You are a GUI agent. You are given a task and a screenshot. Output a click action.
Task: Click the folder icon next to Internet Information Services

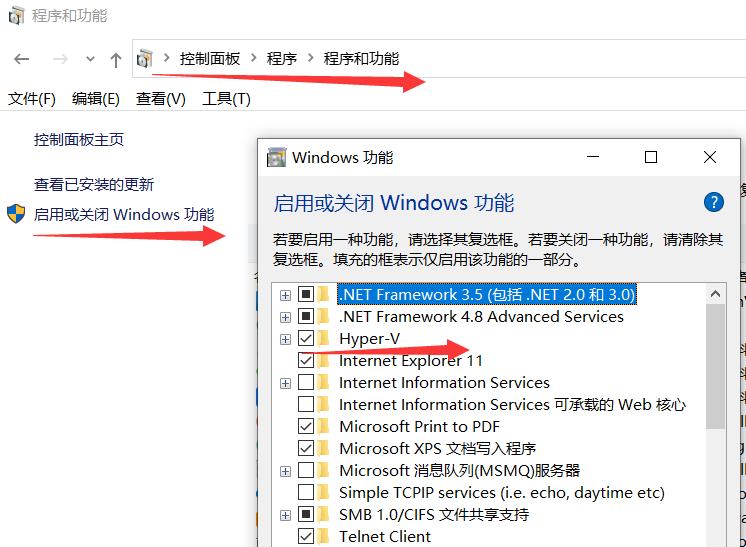(324, 382)
